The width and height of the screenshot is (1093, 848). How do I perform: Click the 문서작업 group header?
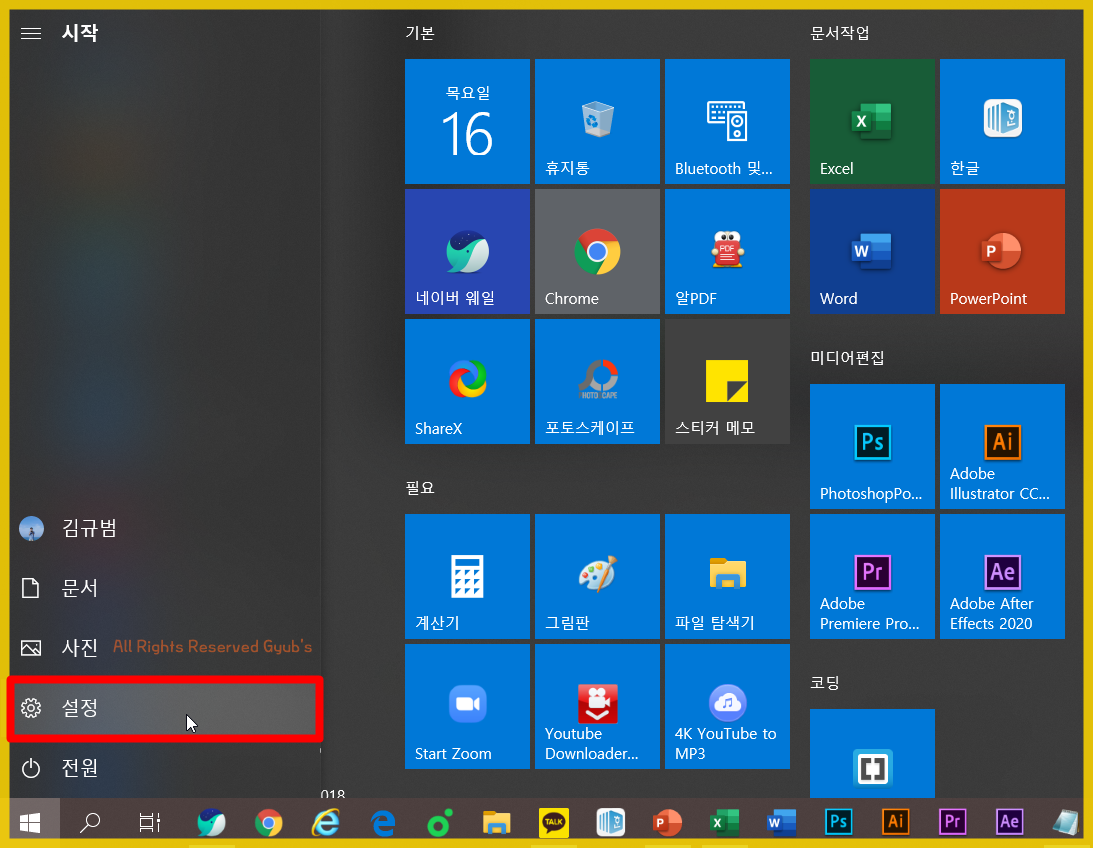click(840, 33)
